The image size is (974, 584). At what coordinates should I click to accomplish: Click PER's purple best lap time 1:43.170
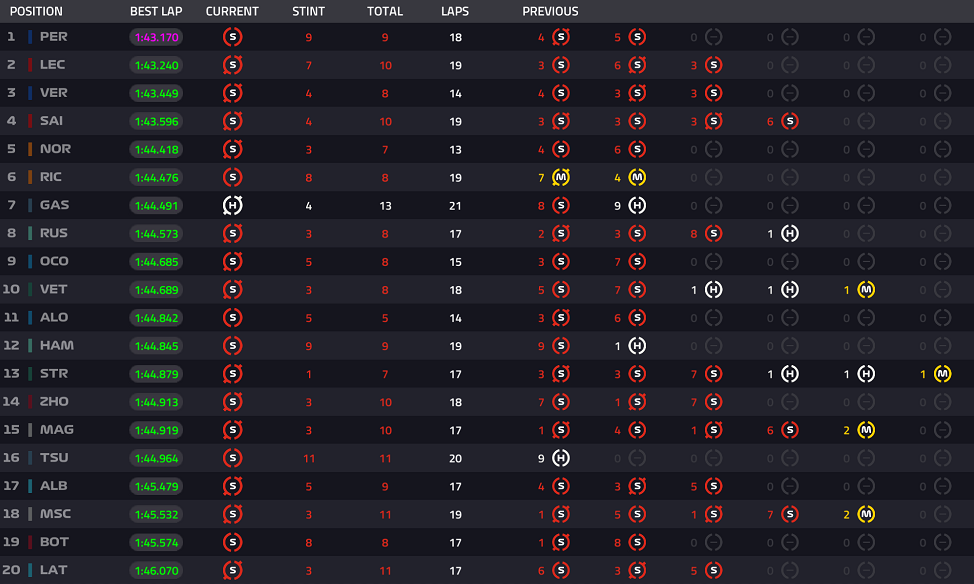(x=157, y=37)
